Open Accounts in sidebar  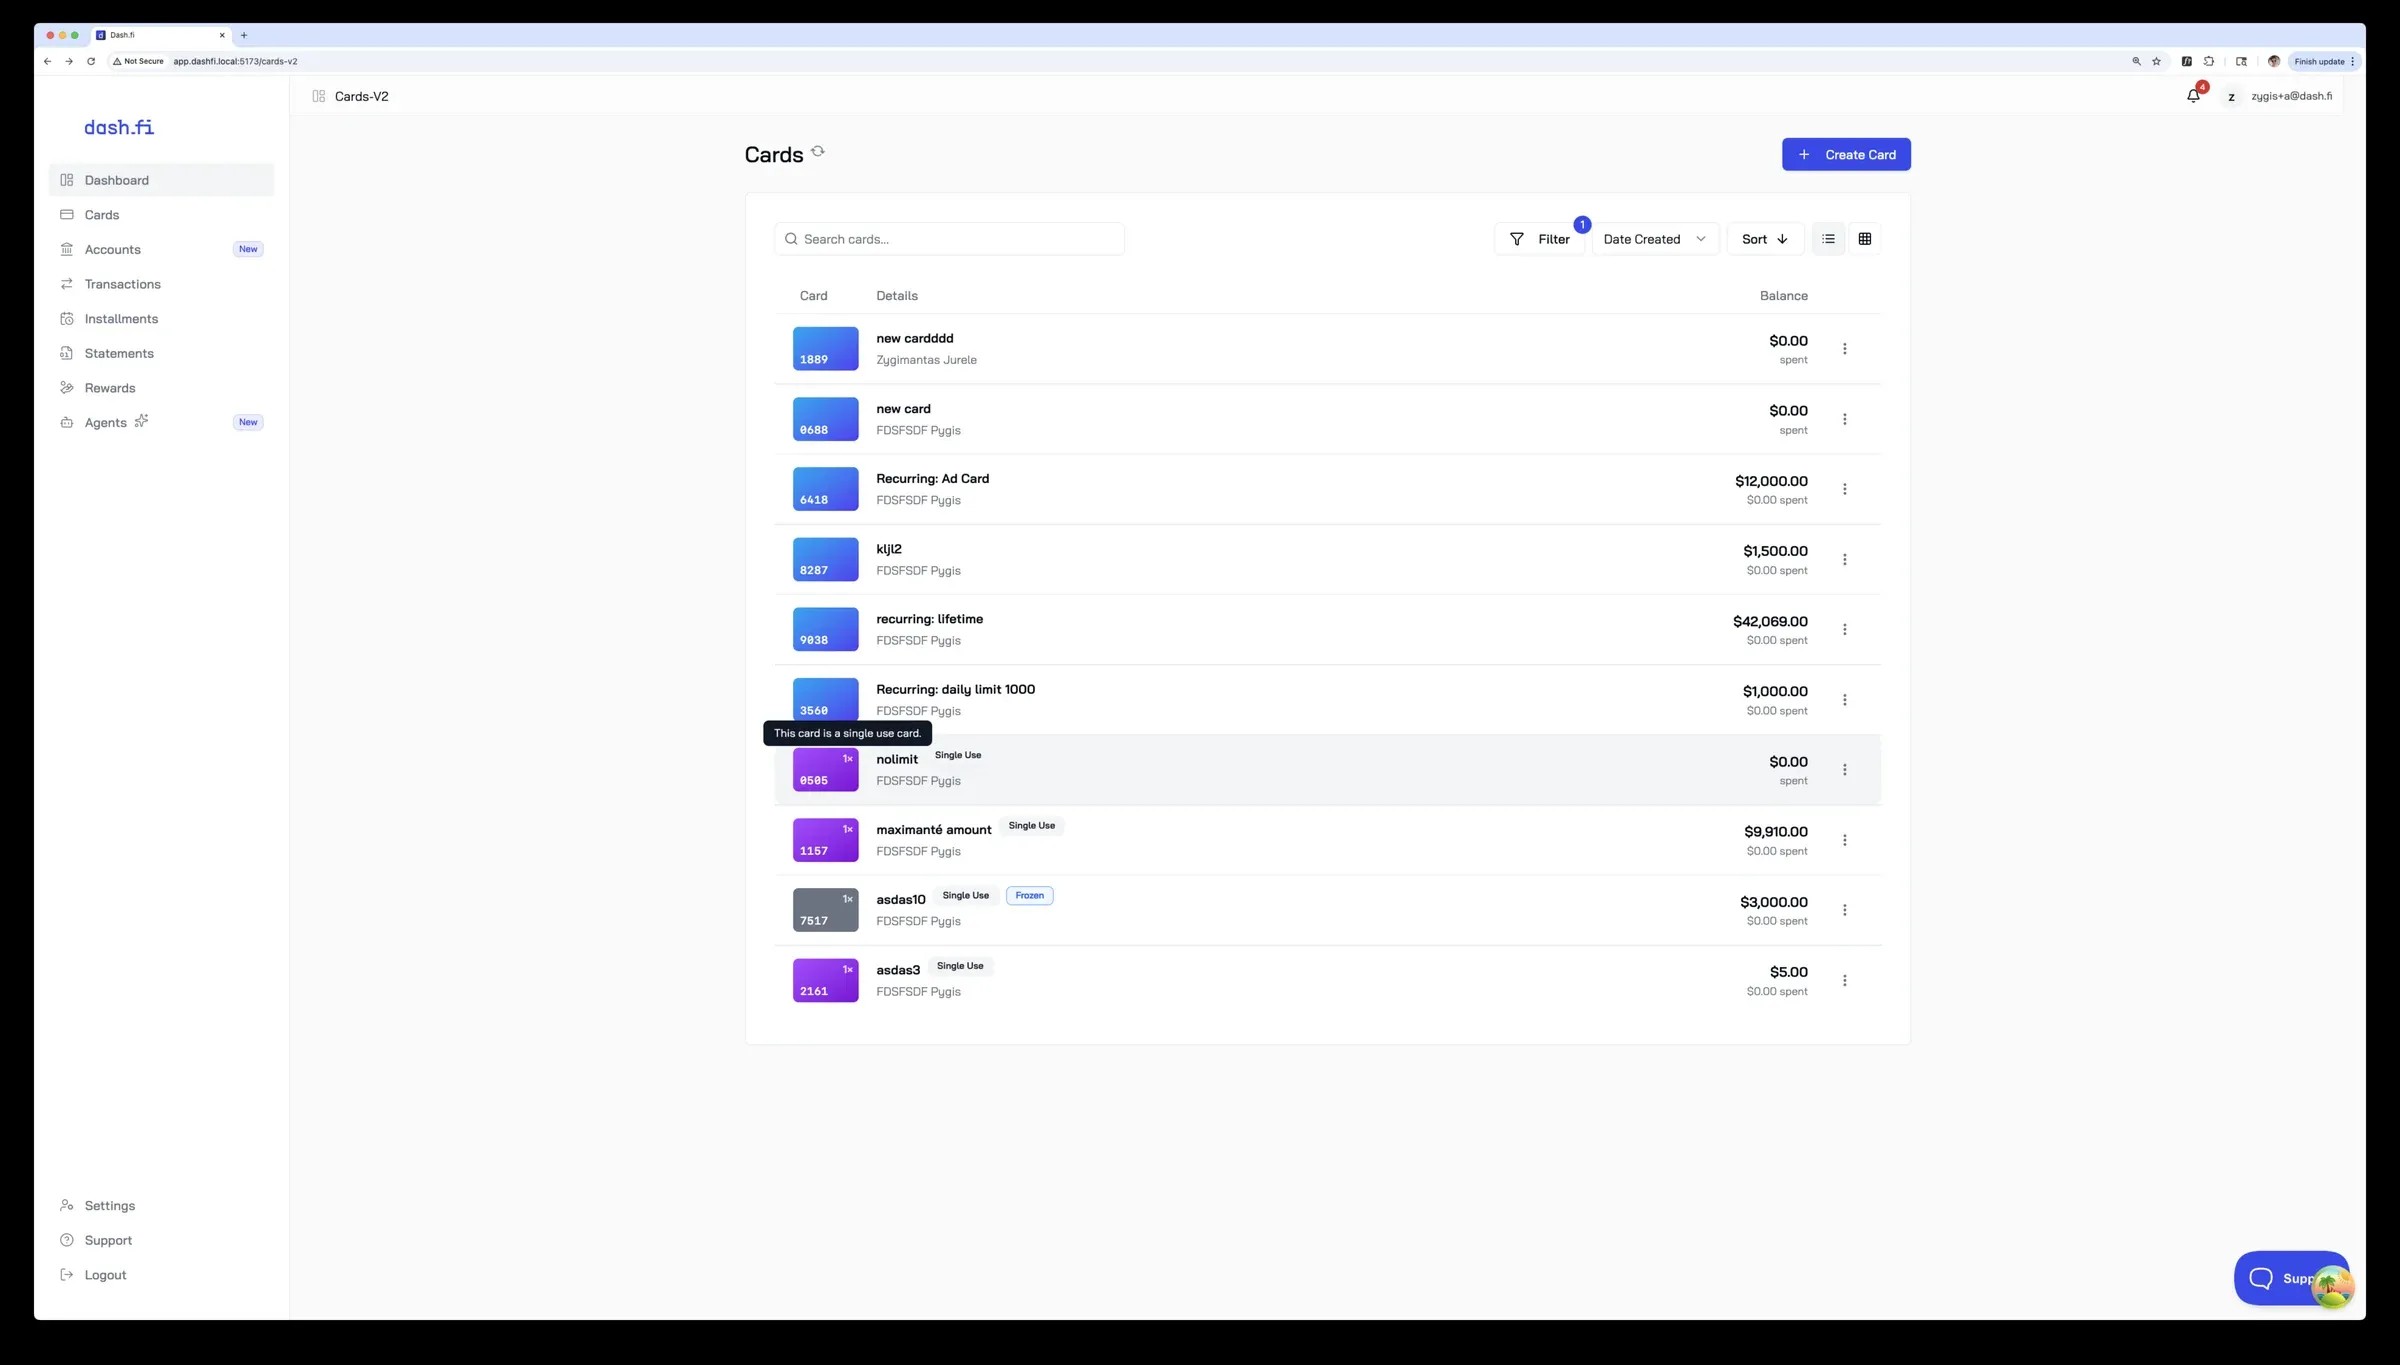point(161,249)
